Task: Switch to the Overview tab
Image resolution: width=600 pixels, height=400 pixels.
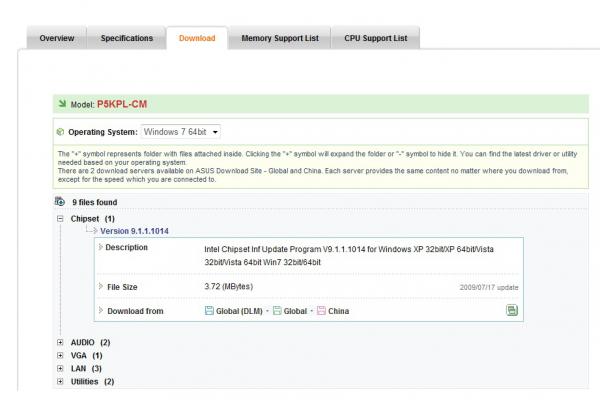Action: point(56,38)
